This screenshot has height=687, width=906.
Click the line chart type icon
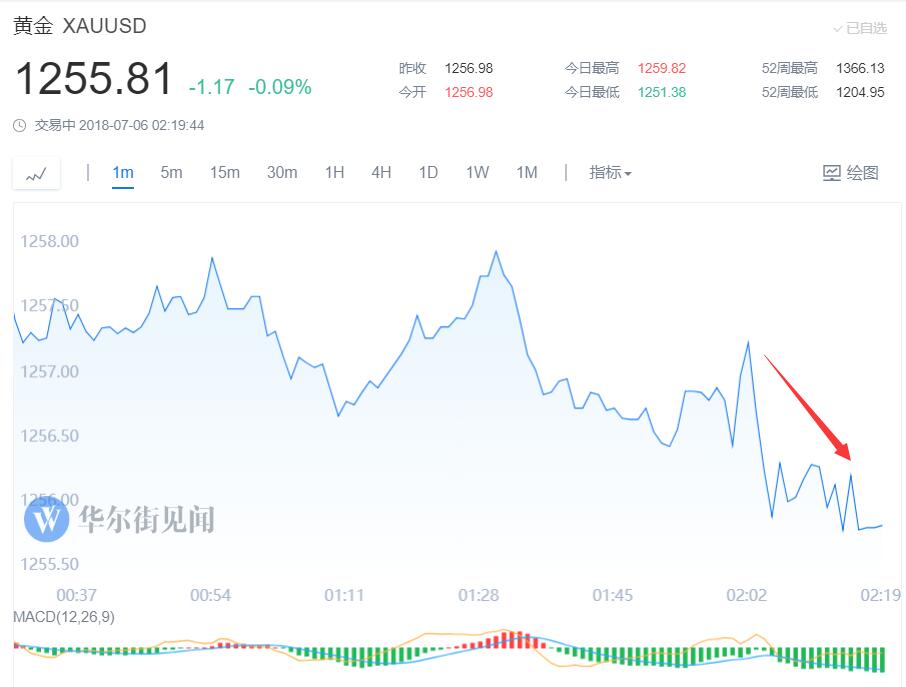pyautogui.click(x=36, y=174)
